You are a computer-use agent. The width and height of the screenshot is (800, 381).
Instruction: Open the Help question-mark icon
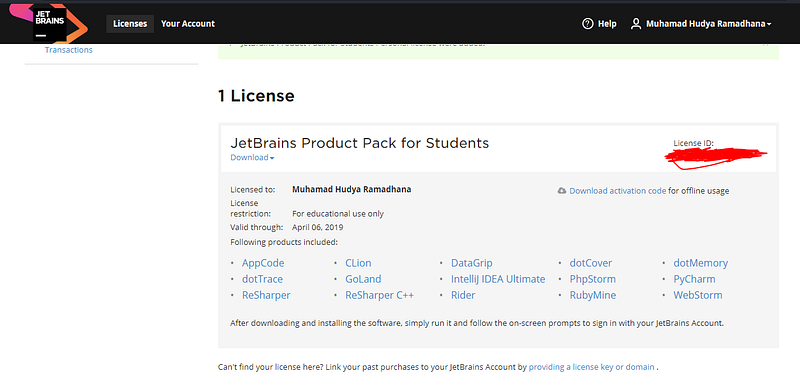click(588, 24)
